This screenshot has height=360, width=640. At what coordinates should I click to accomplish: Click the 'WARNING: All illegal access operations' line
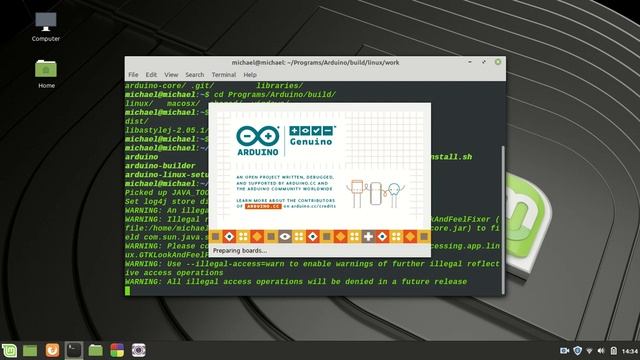click(296, 282)
